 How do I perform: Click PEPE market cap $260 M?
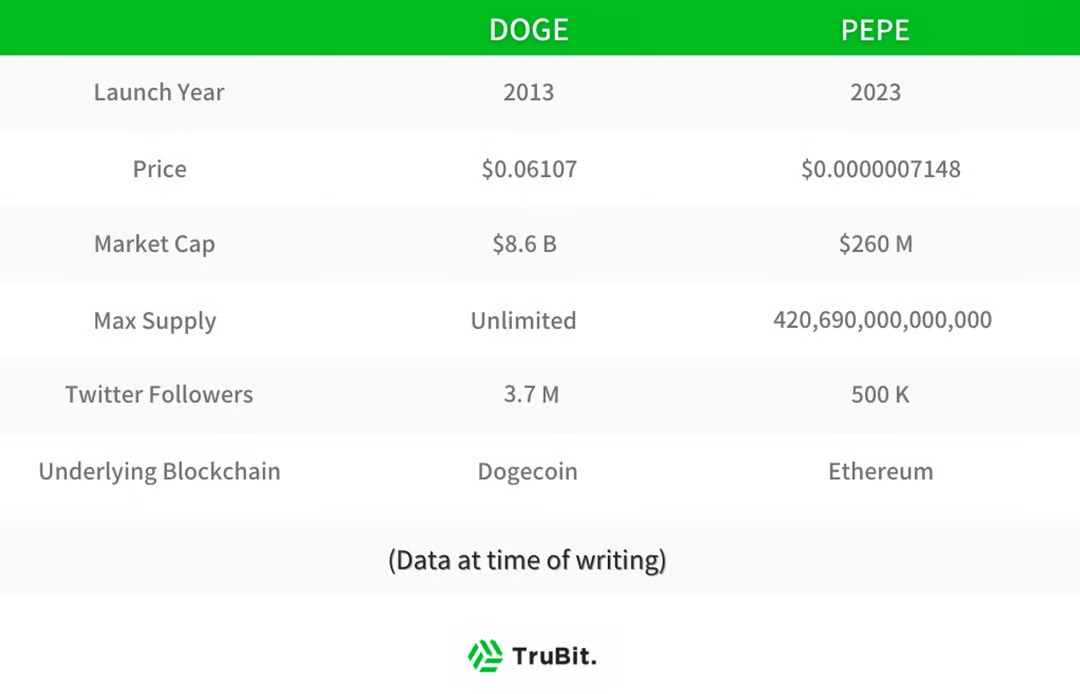click(875, 244)
